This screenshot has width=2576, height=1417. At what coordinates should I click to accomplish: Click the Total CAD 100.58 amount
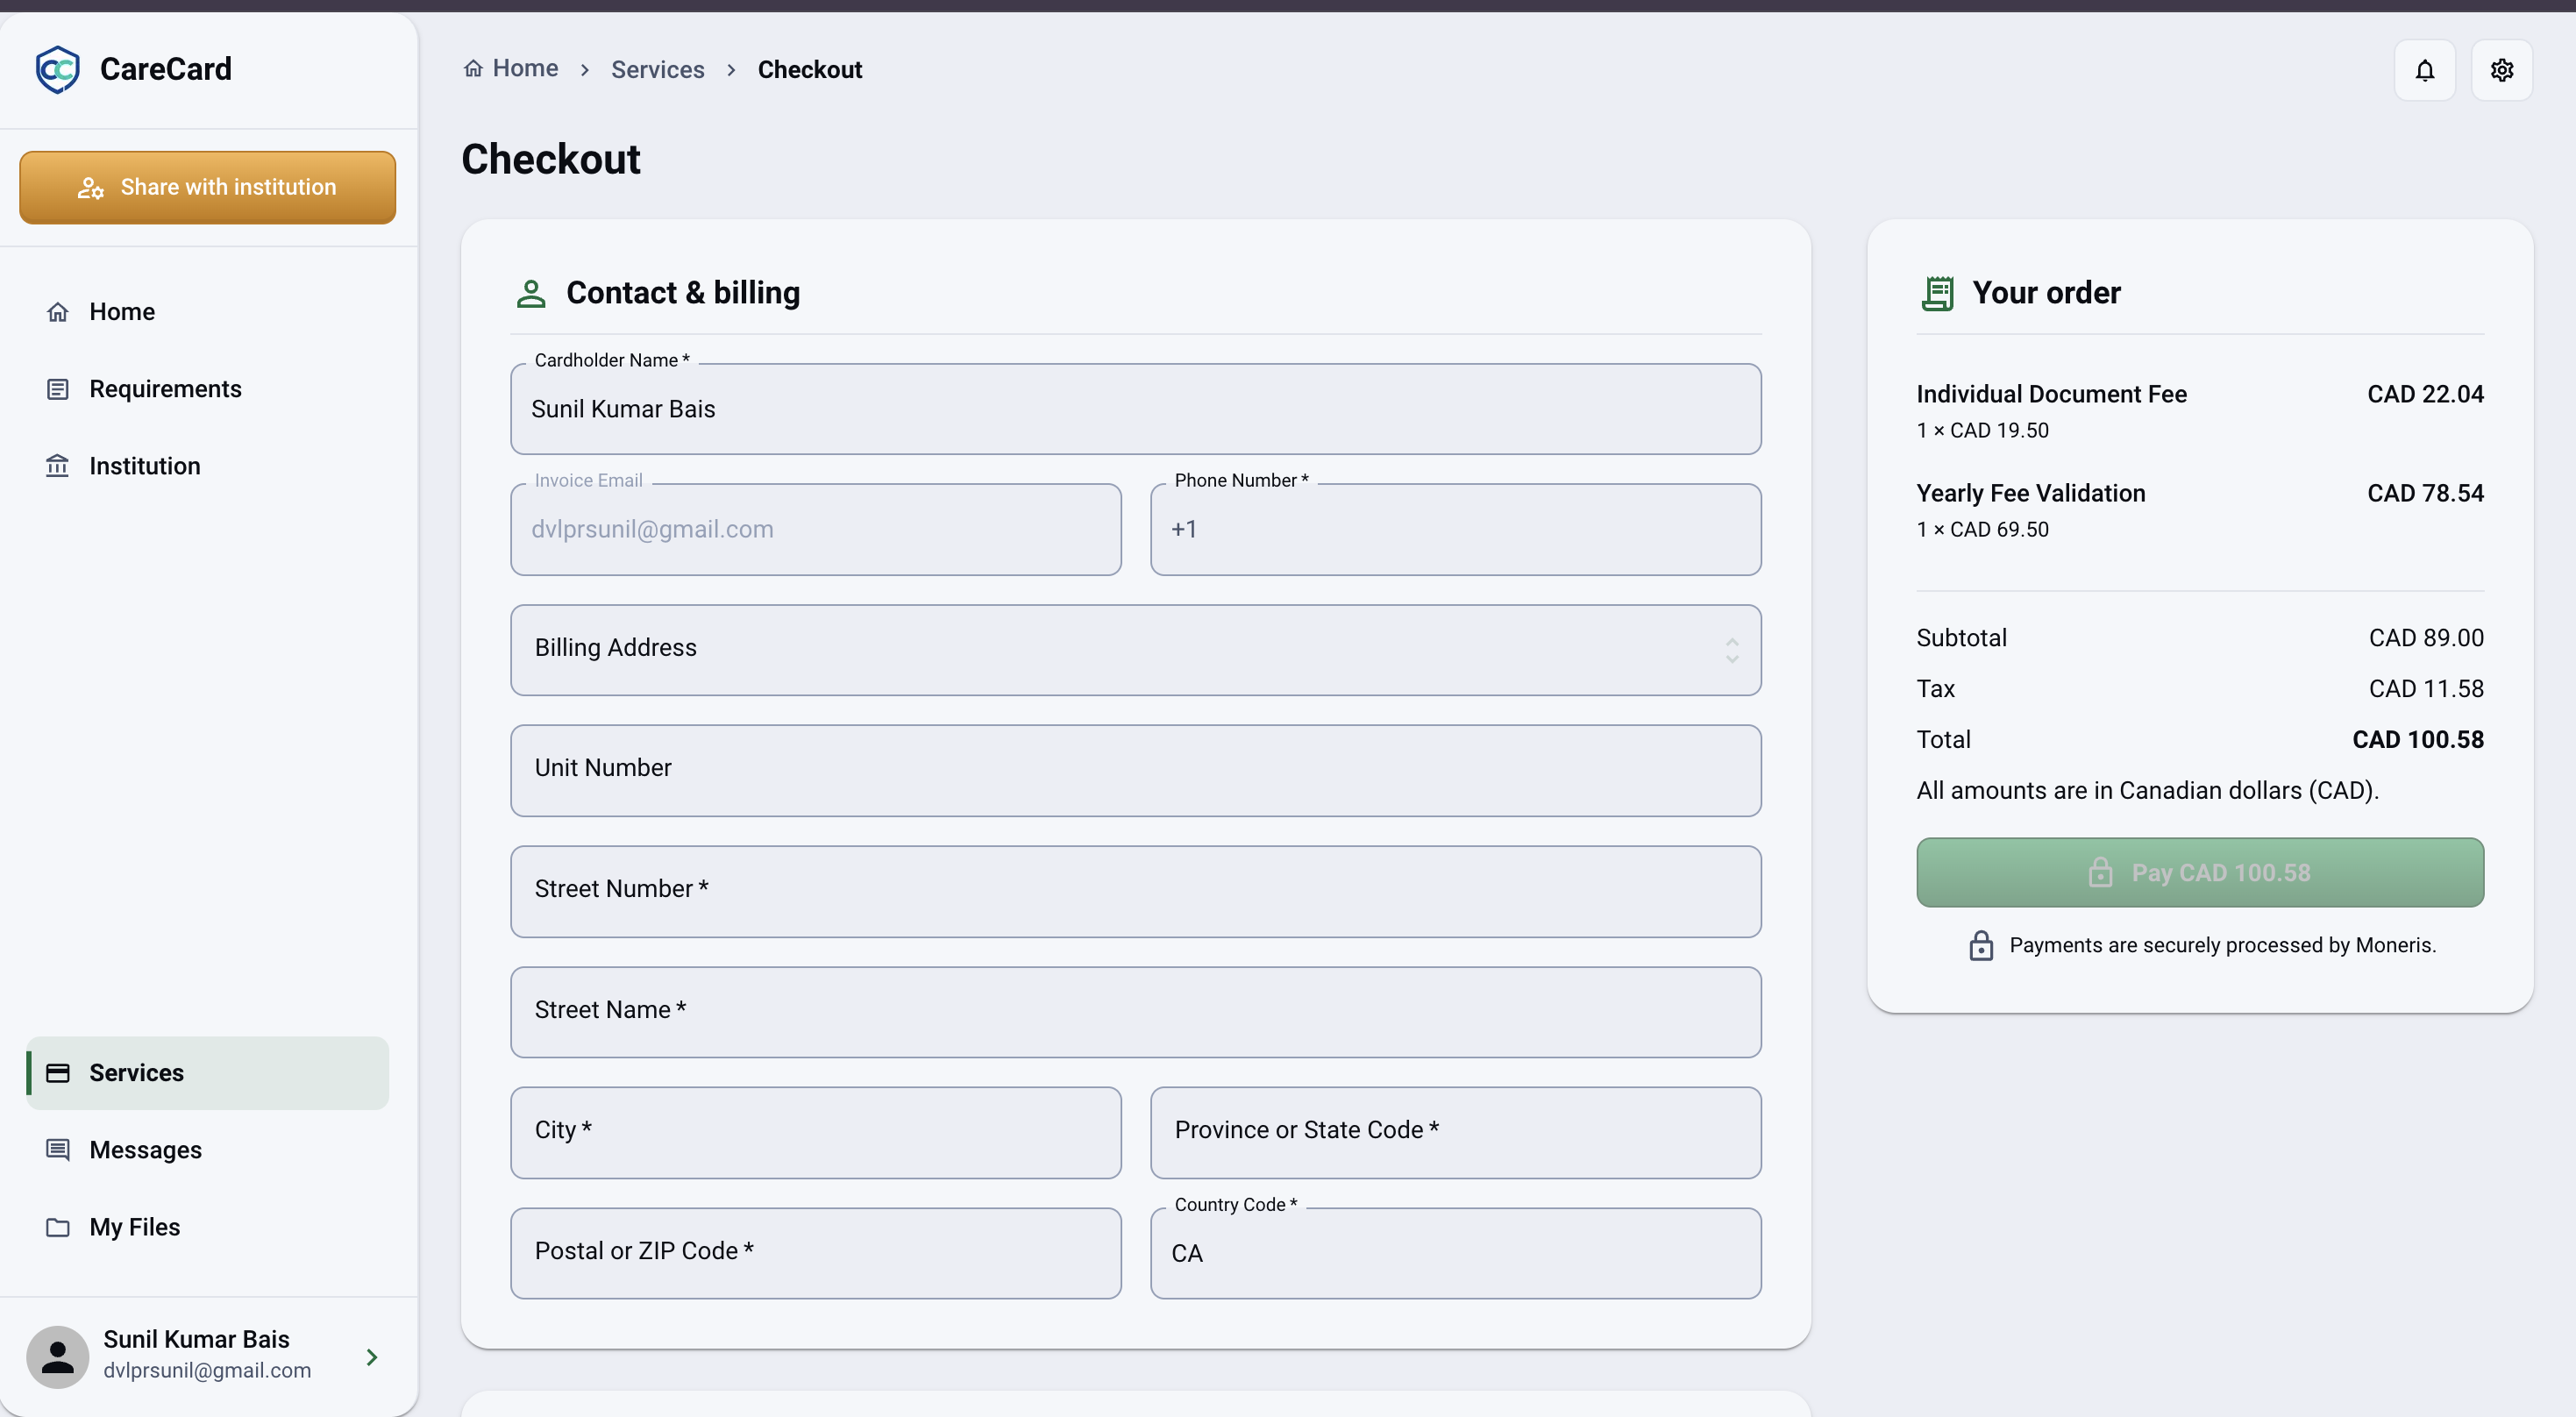[2417, 740]
